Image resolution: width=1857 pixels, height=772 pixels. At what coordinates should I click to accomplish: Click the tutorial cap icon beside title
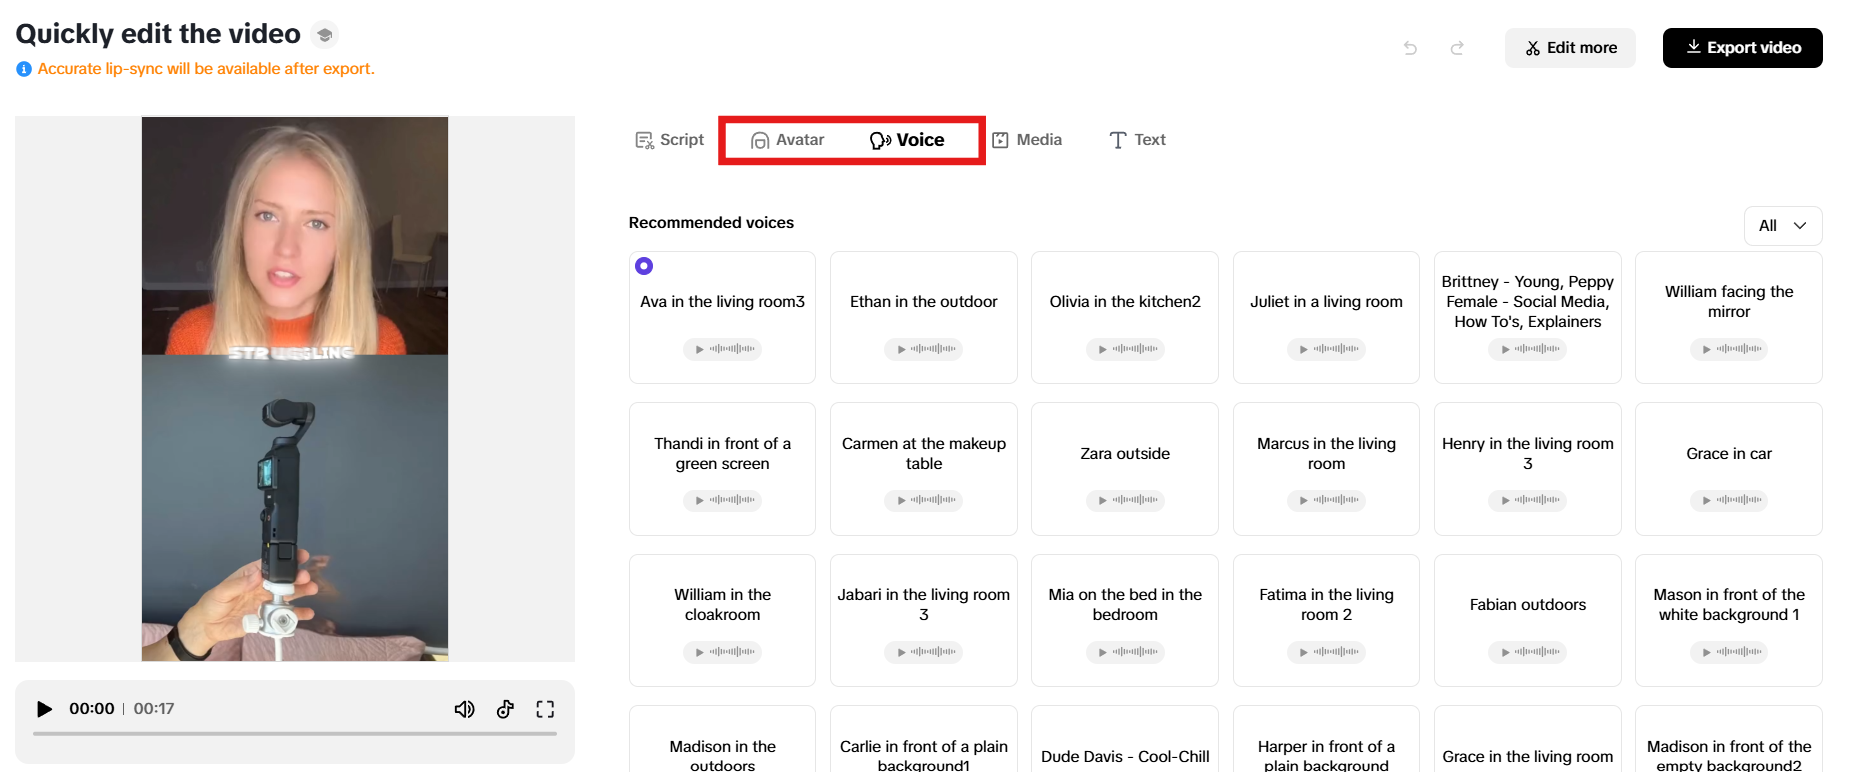(x=324, y=35)
